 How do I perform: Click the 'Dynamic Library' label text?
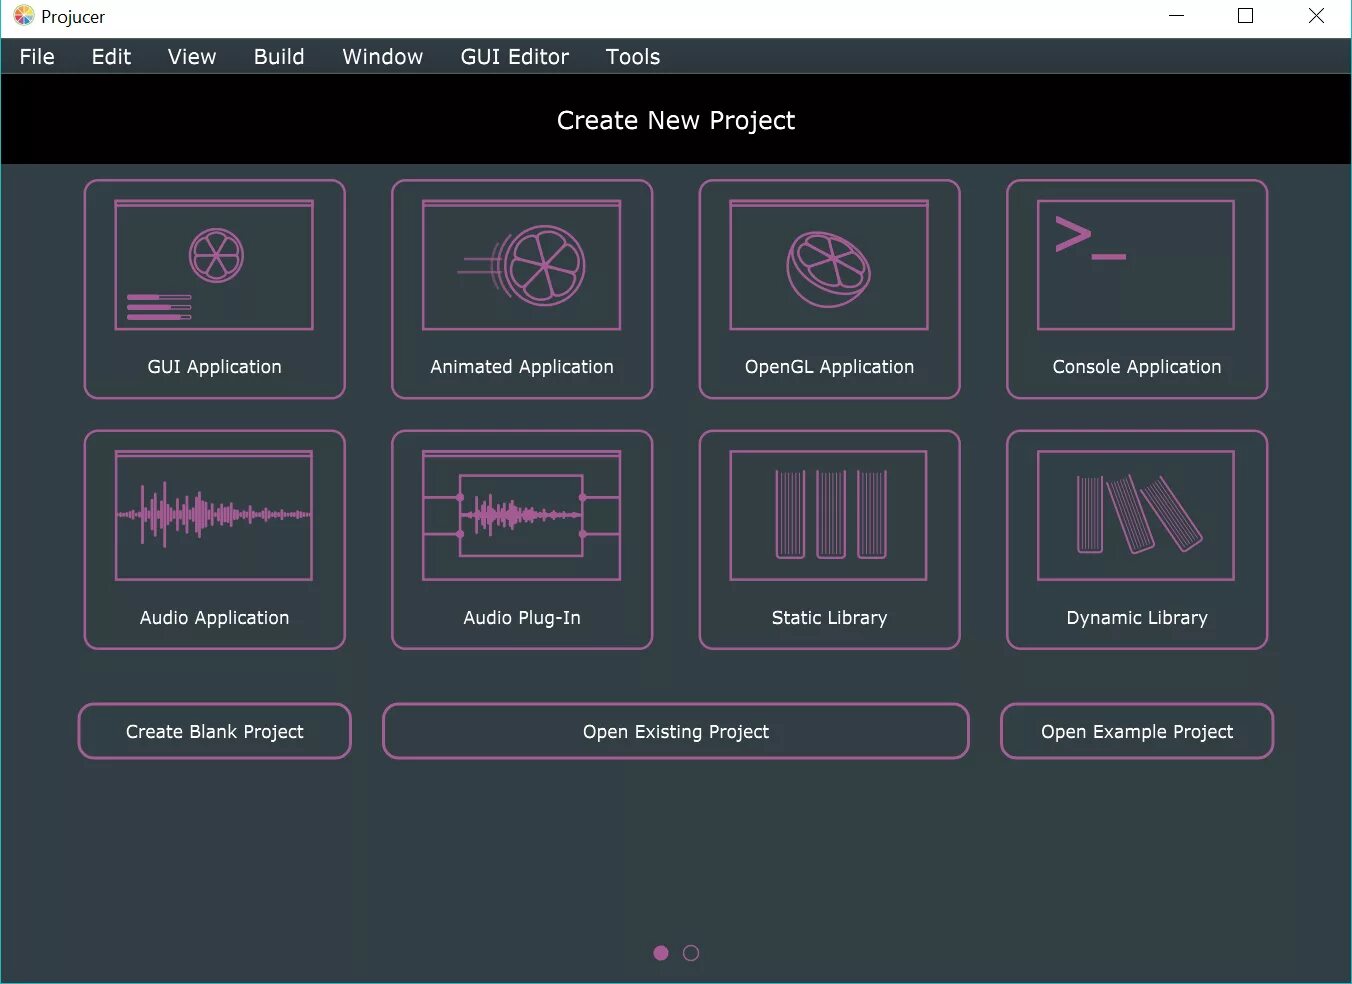[1137, 618]
